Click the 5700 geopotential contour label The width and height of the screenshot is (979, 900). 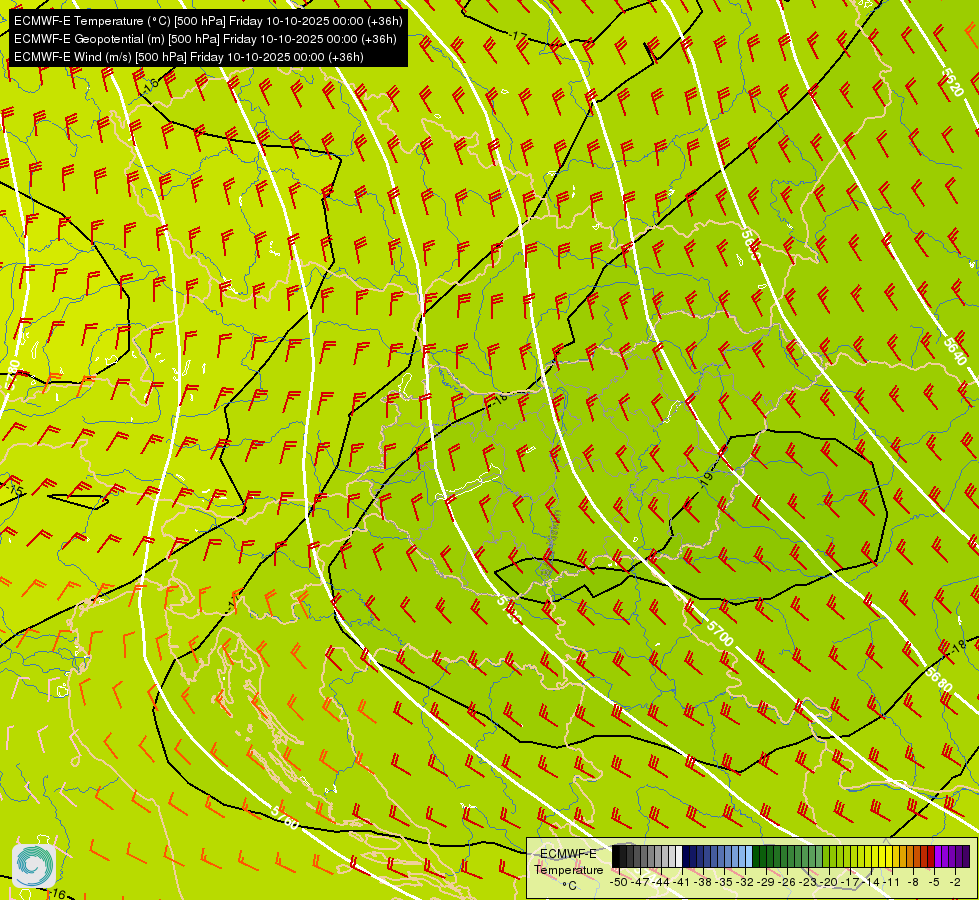click(x=720, y=633)
